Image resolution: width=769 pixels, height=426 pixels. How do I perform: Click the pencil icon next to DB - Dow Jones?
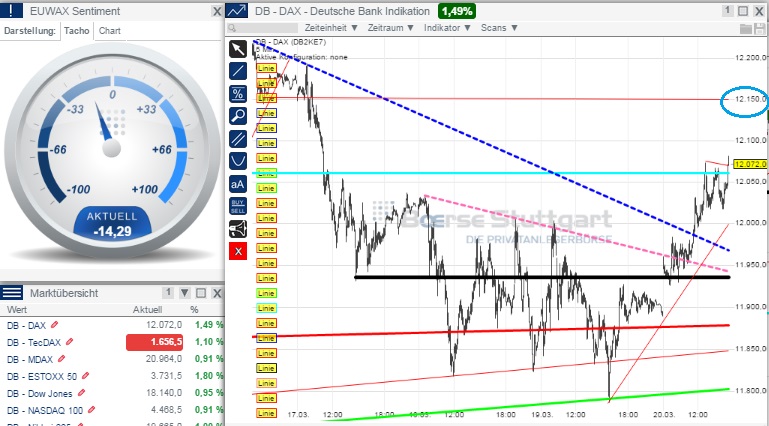[x=81, y=393]
